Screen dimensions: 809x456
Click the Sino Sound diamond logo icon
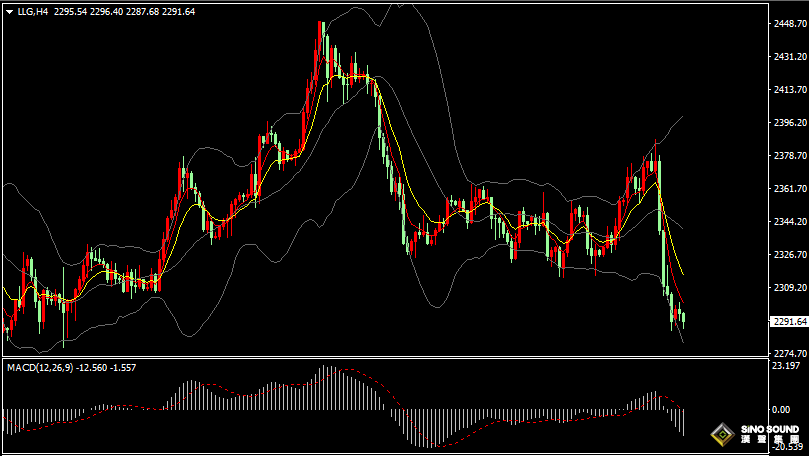(x=720, y=435)
